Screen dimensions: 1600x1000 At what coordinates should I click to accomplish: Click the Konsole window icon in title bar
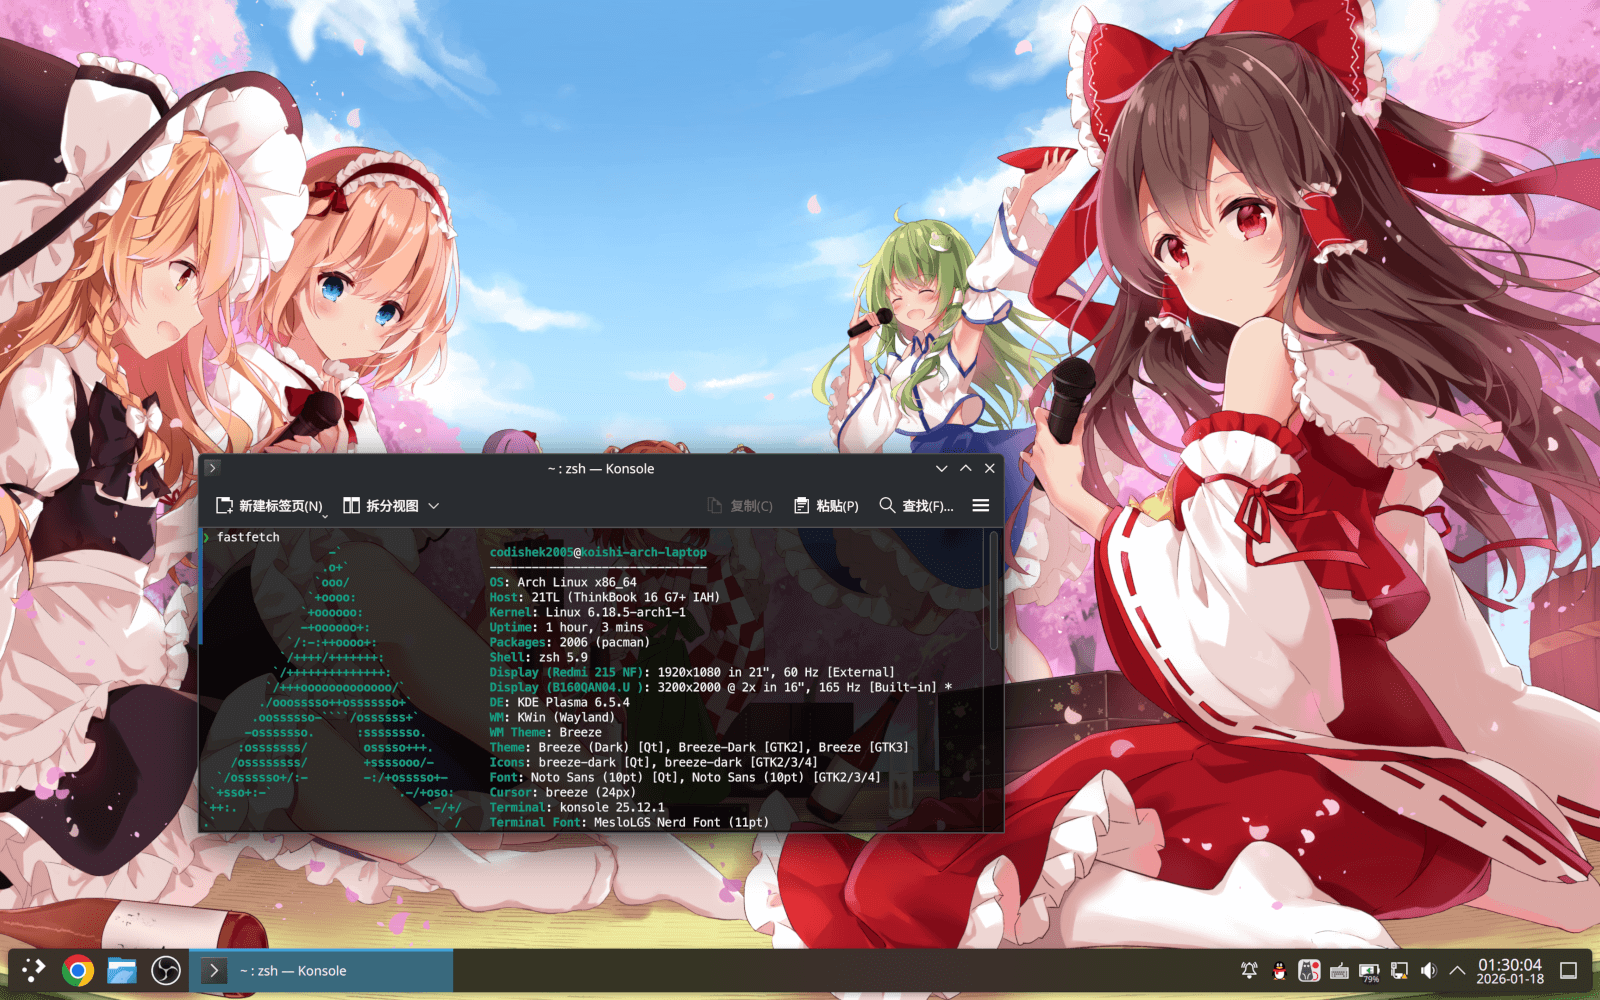[212, 468]
